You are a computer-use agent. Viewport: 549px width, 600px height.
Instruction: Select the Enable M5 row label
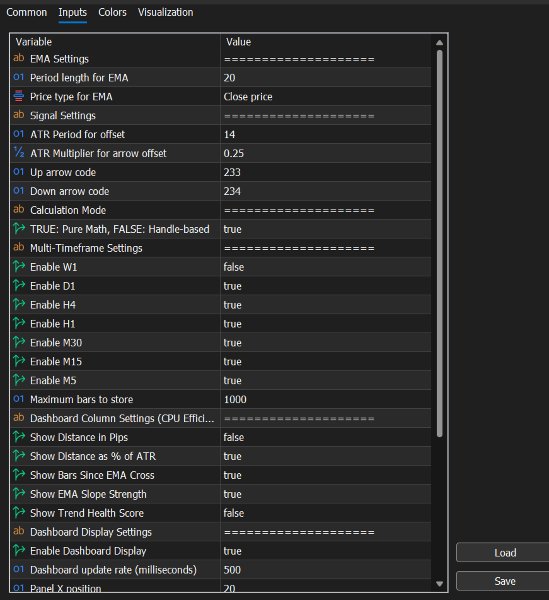point(53,380)
